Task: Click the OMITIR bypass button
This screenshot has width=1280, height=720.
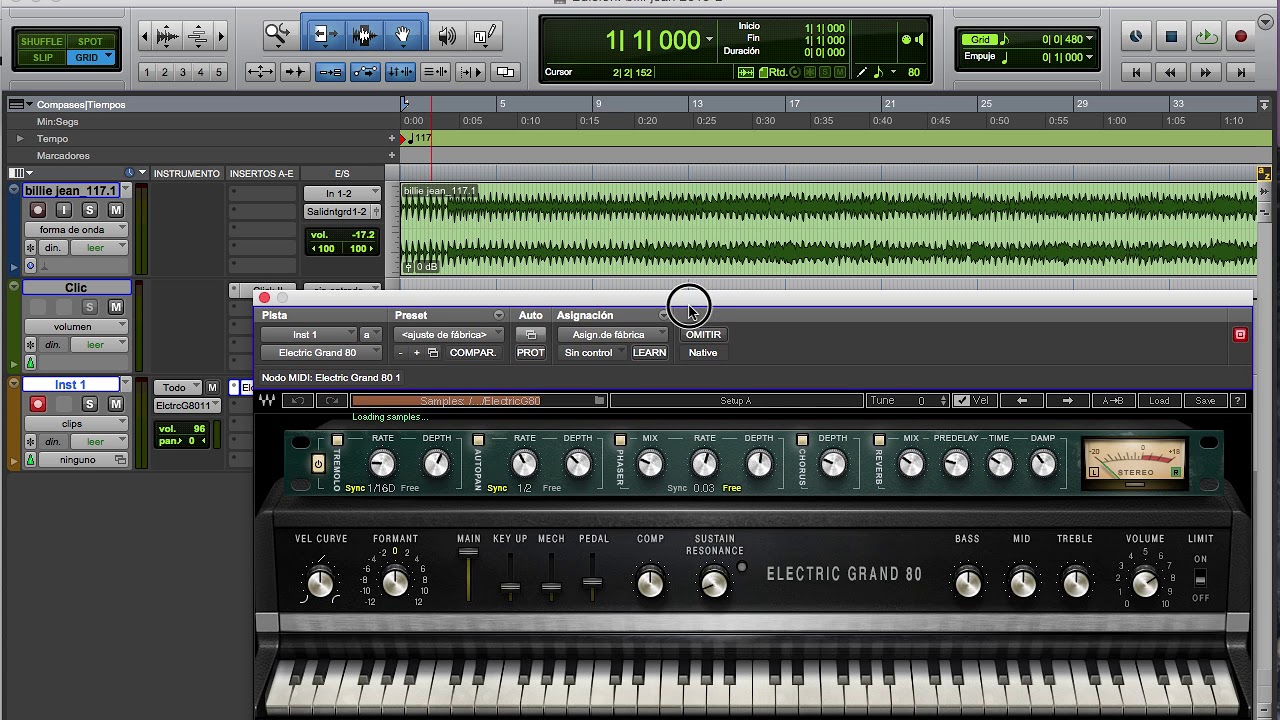Action: (x=703, y=335)
